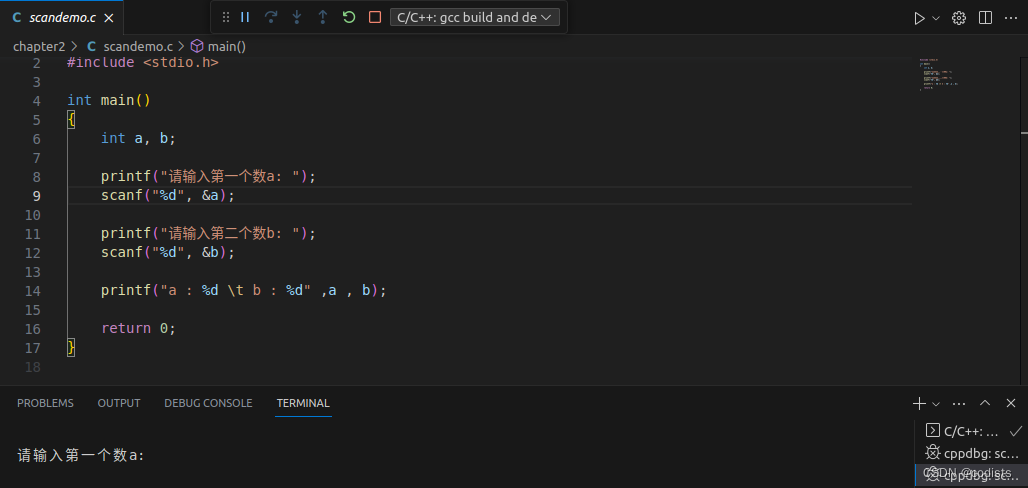
Task: Select the first cppdbg terminal entry
Action: click(x=972, y=453)
